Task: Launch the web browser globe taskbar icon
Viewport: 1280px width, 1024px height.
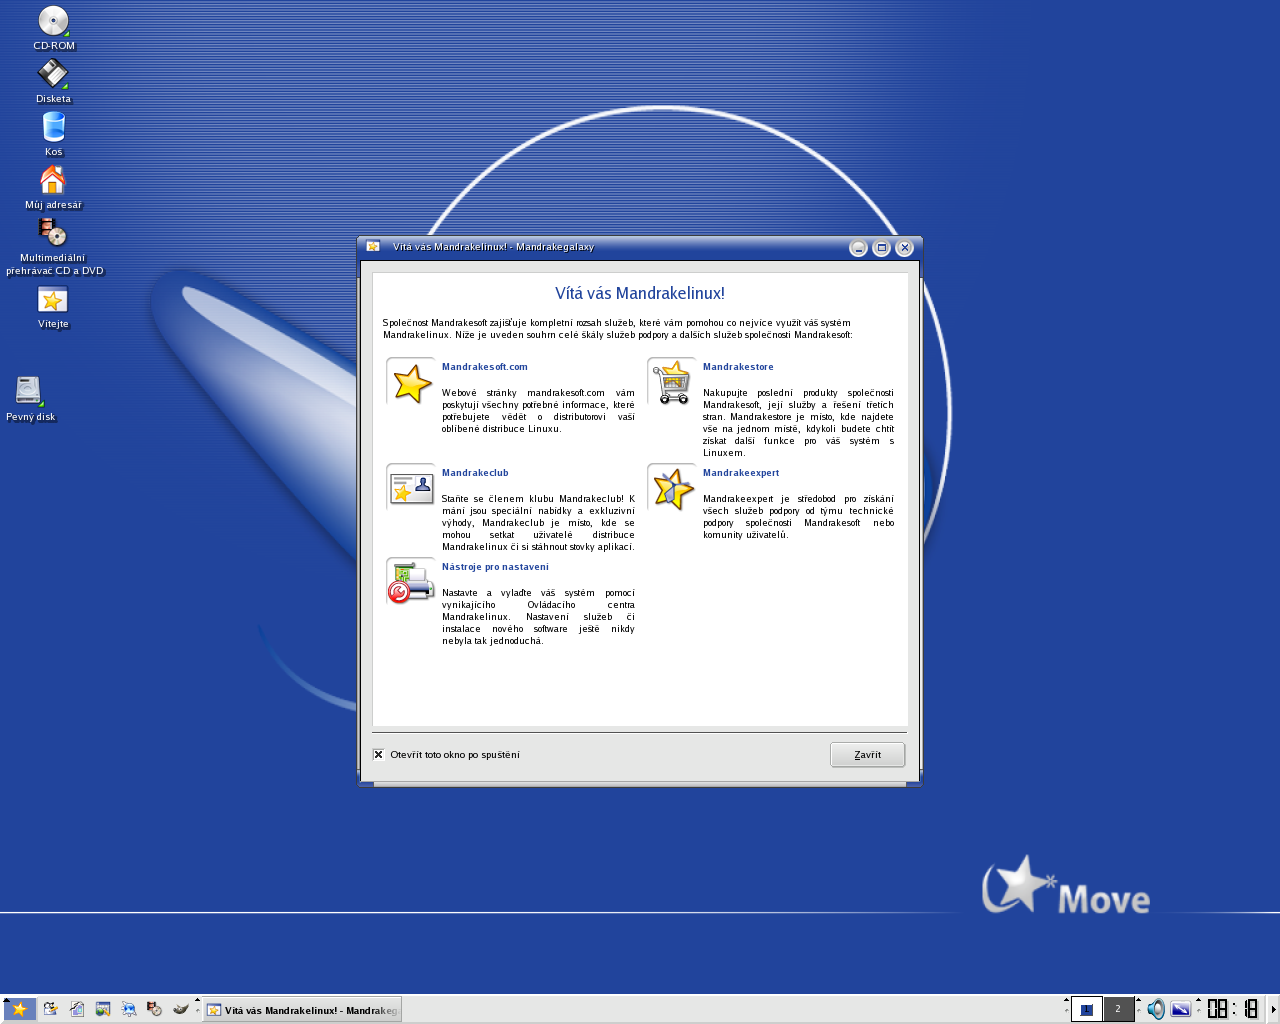Action: [x=102, y=1009]
